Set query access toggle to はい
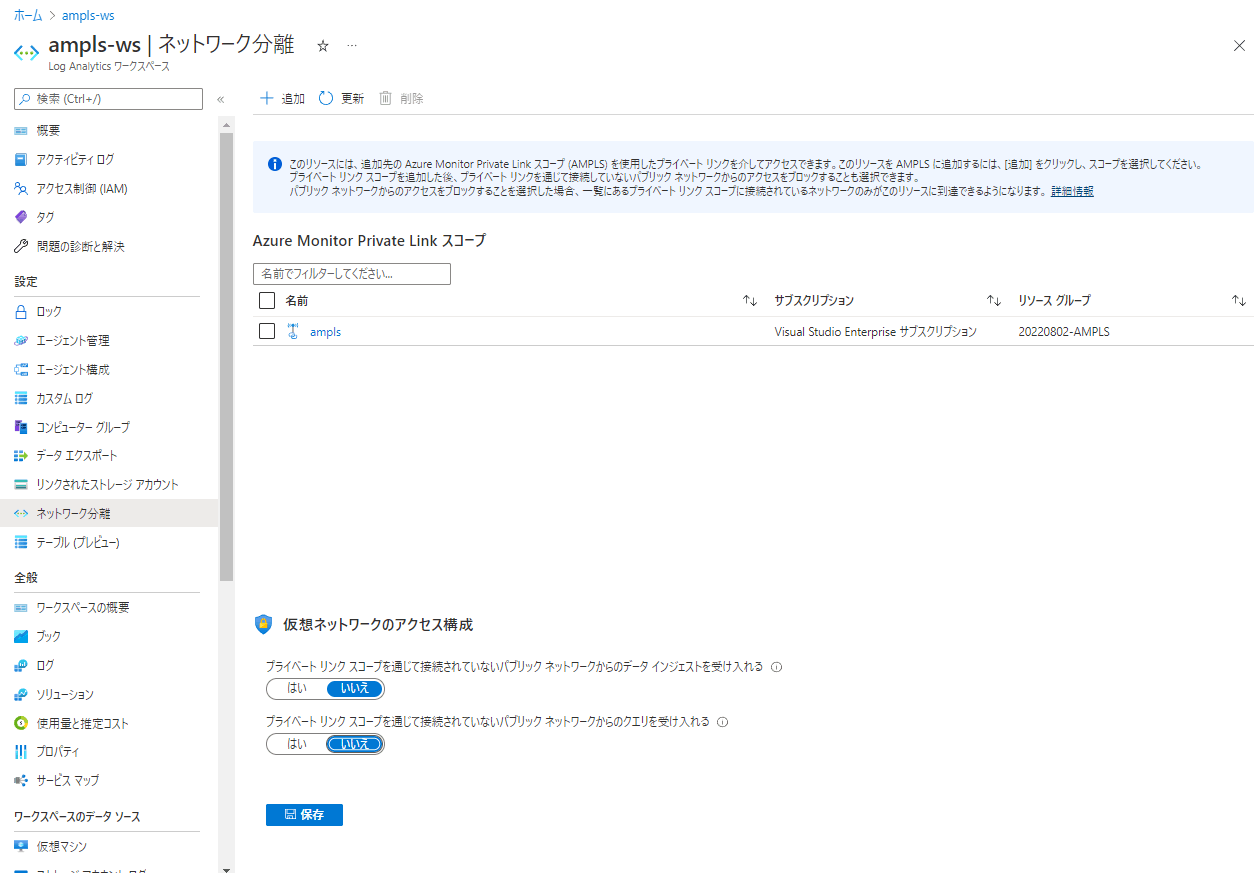The image size is (1260, 873). pos(297,744)
